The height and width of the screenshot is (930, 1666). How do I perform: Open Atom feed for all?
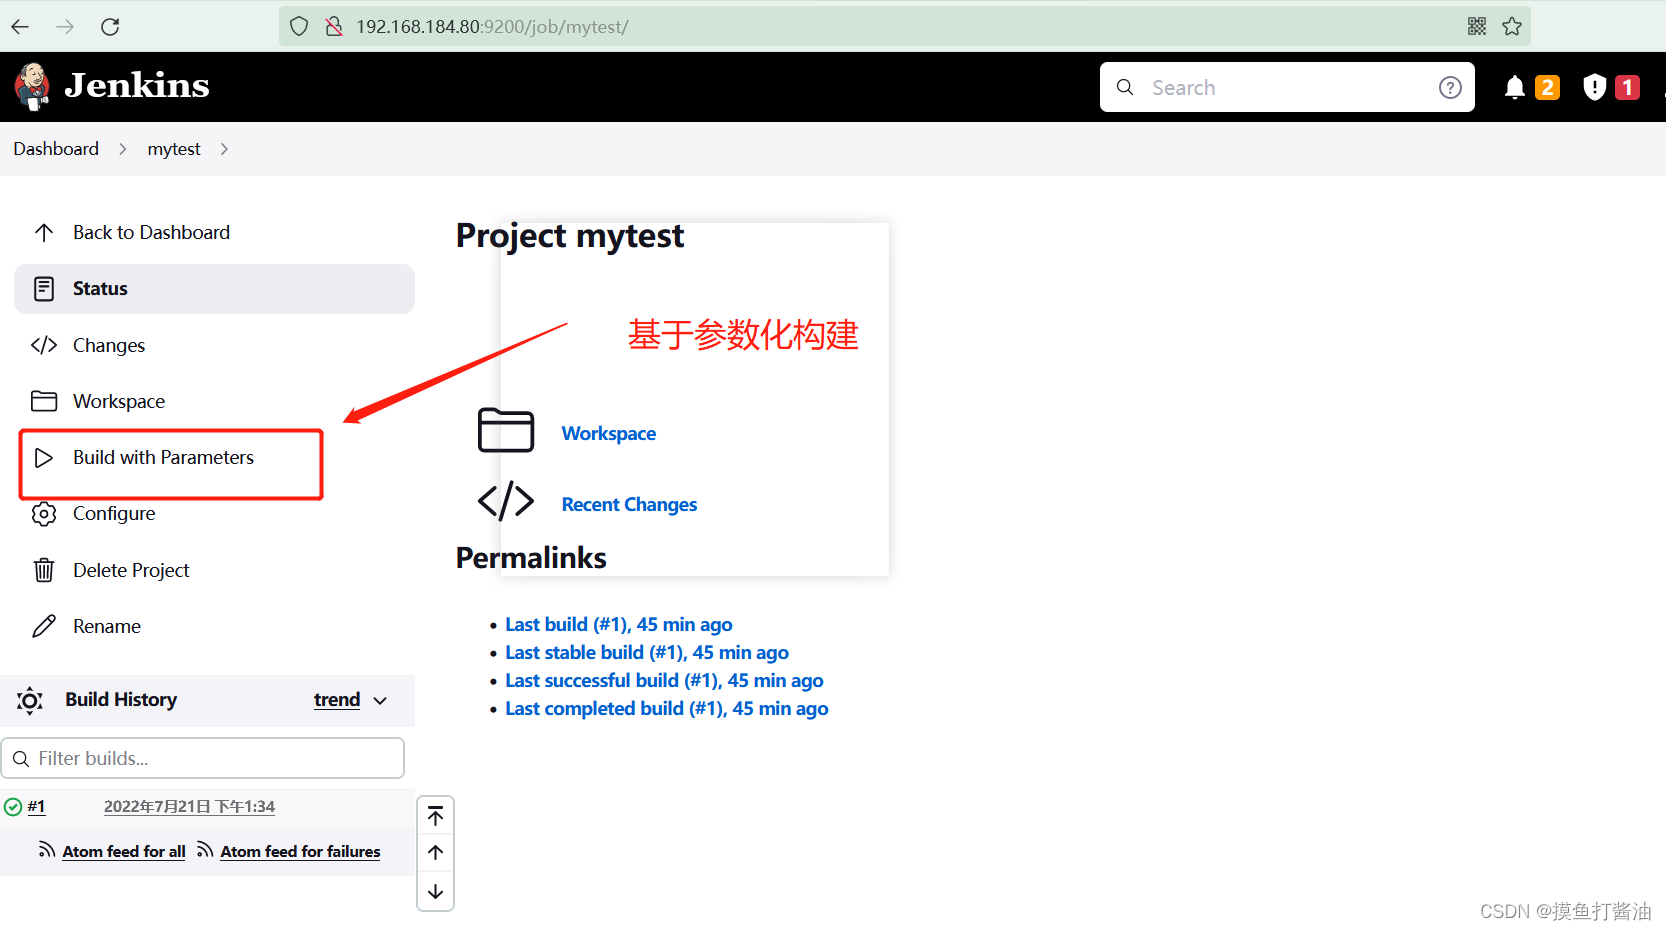124,851
